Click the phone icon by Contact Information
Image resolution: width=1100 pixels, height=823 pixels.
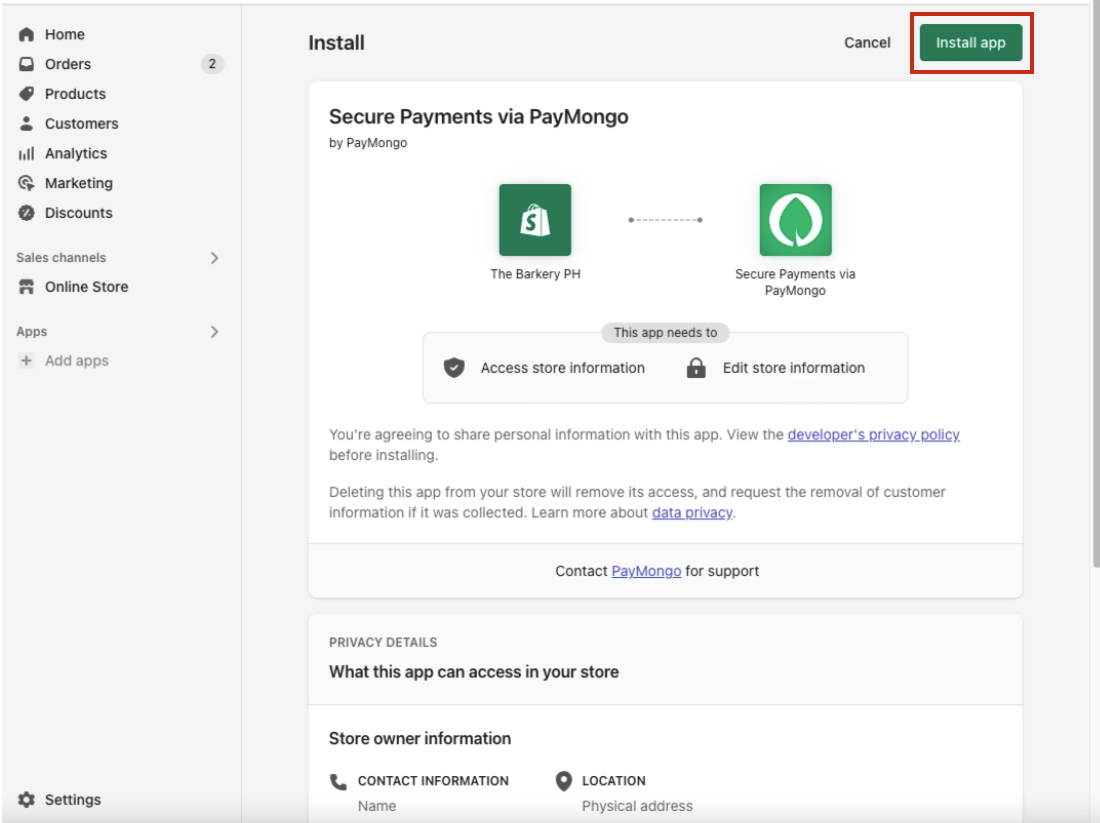[x=338, y=781]
